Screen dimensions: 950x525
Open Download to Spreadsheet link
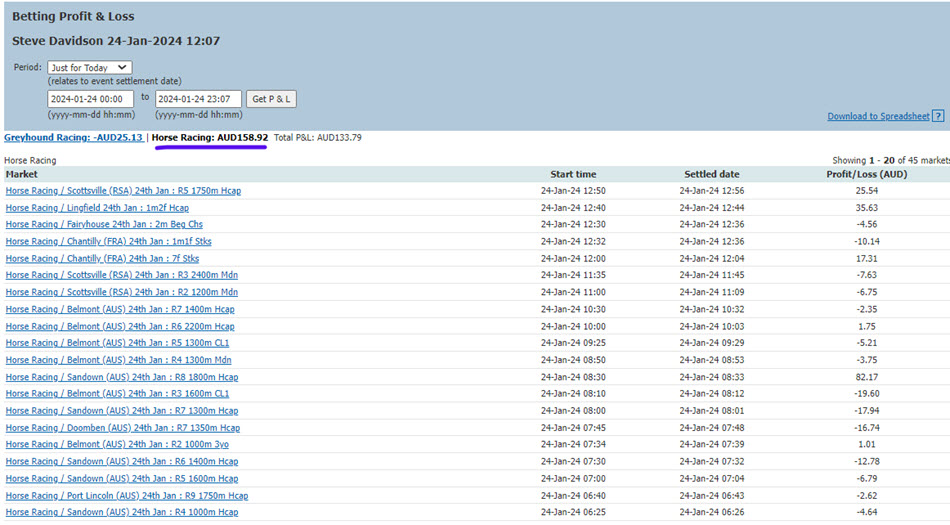[878, 116]
